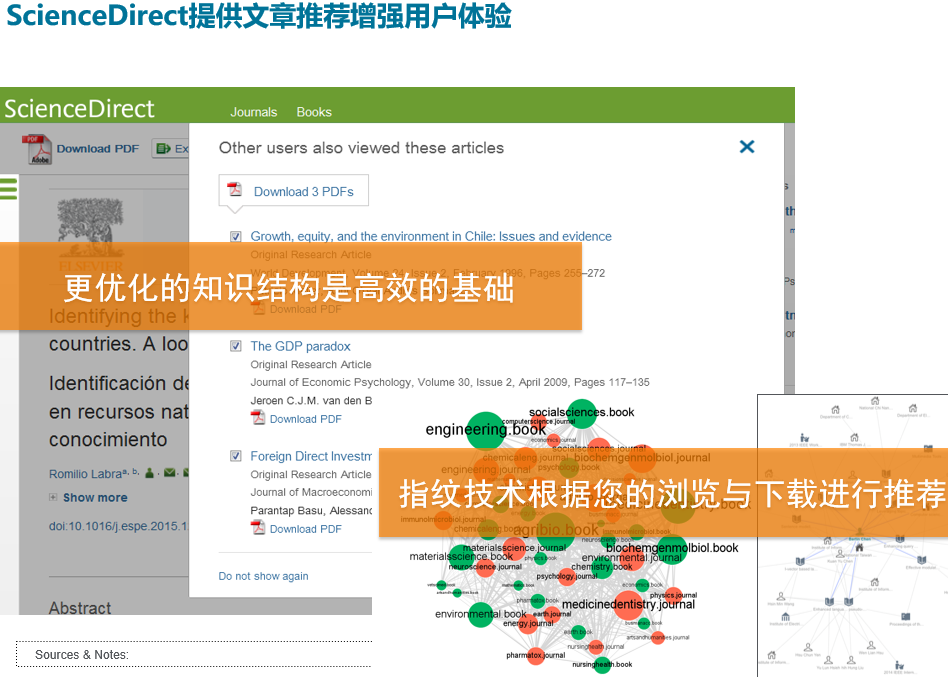Viewport: 948px width, 677px height.
Task: Open the Foreign Direct Investment article link
Action: tap(311, 456)
